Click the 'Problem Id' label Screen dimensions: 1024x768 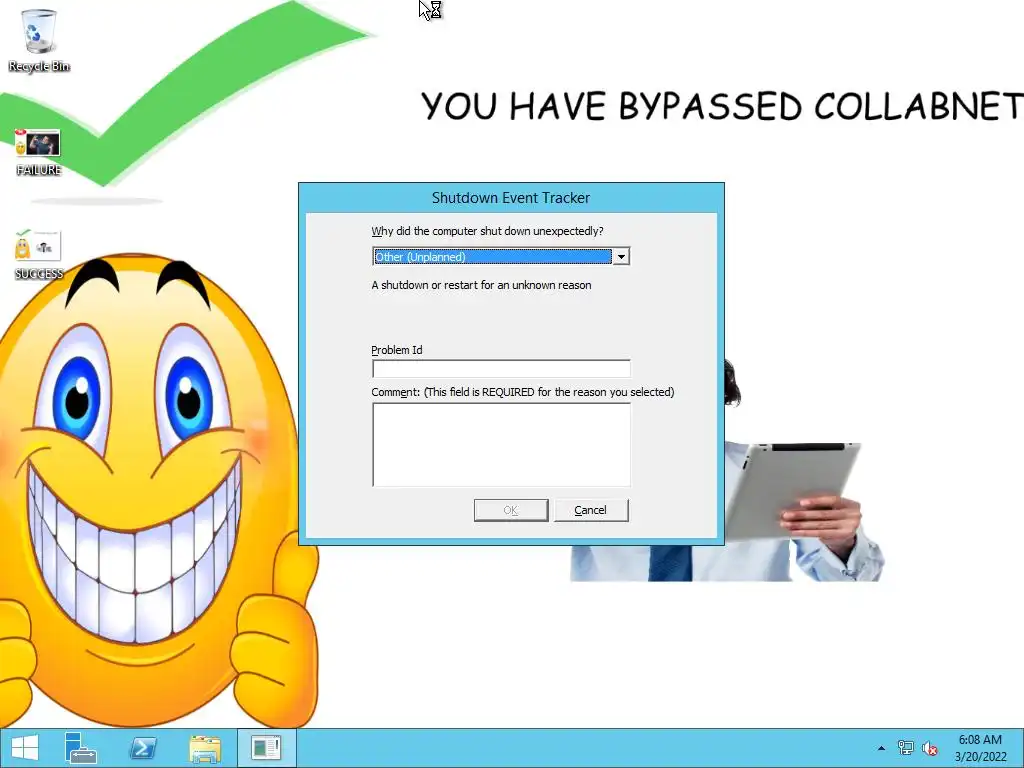[396, 350]
